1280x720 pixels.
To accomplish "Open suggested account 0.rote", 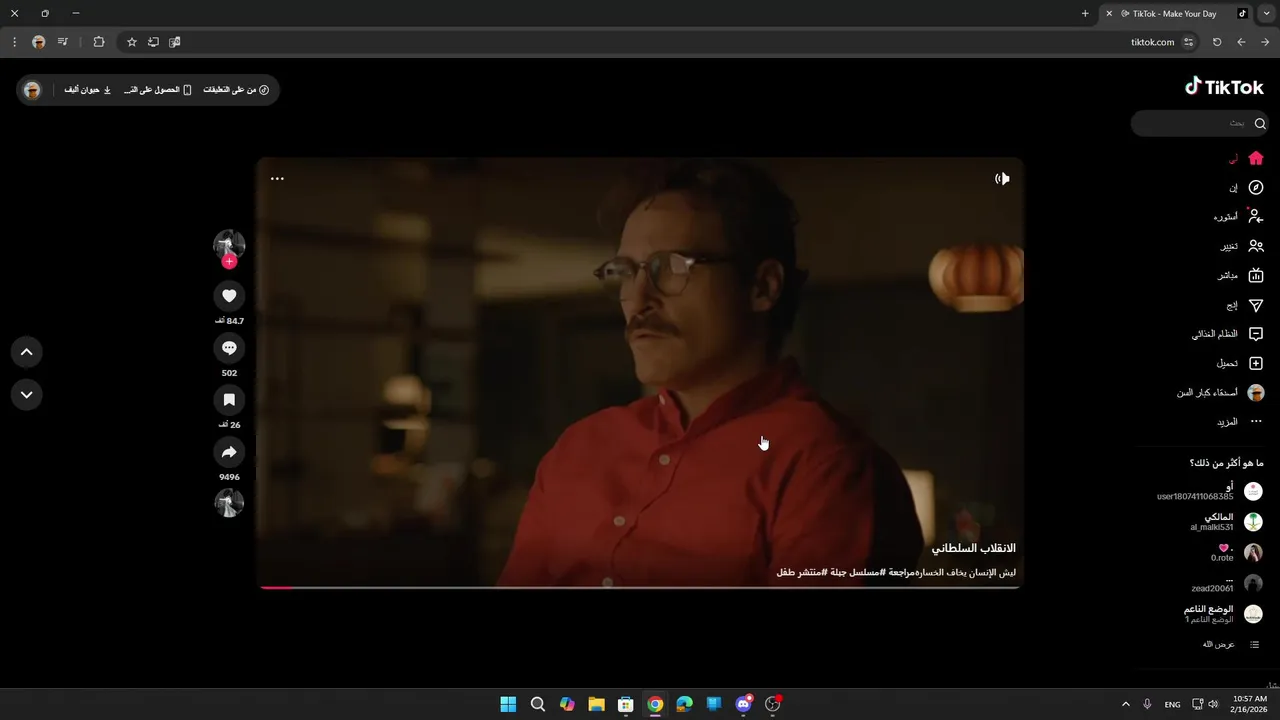I will pyautogui.click(x=1237, y=553).
